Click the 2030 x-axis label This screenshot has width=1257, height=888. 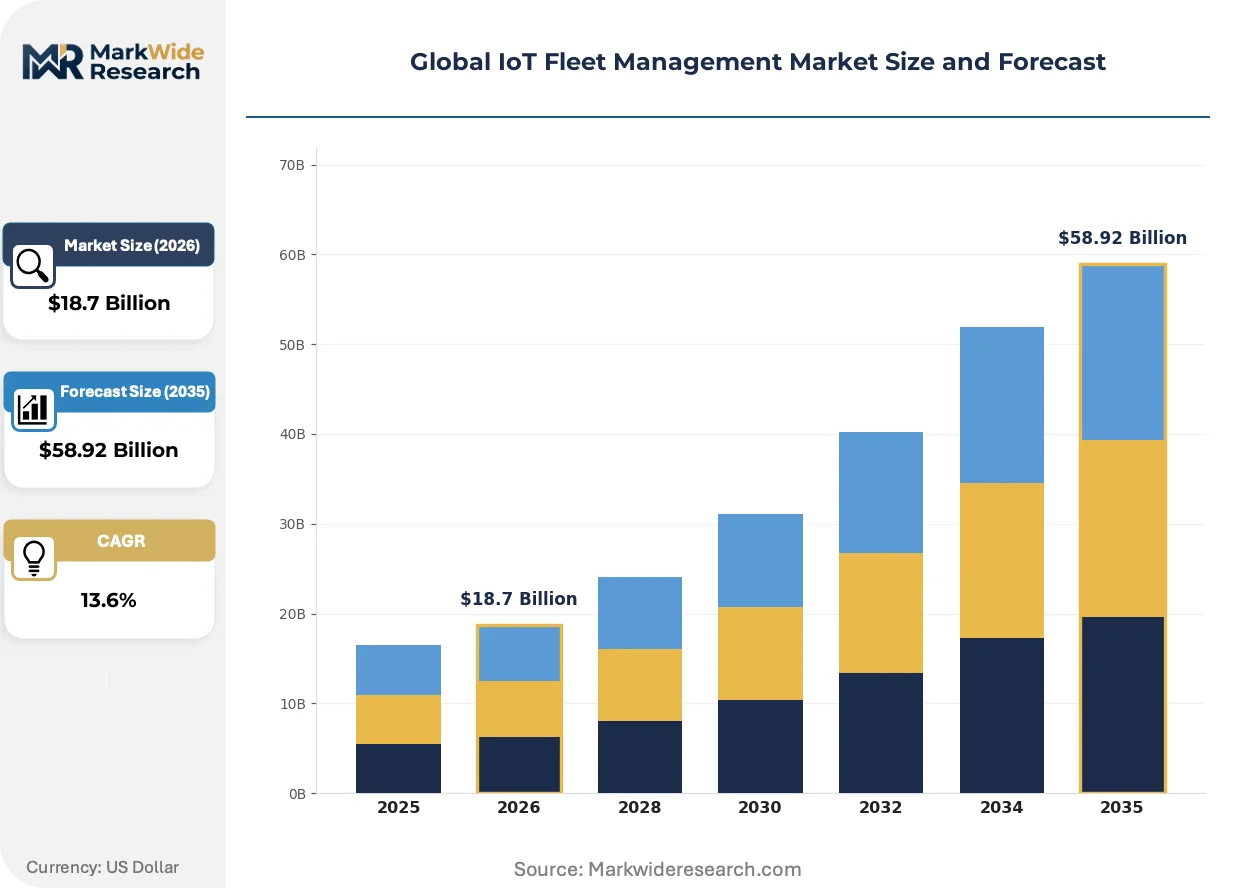click(760, 808)
